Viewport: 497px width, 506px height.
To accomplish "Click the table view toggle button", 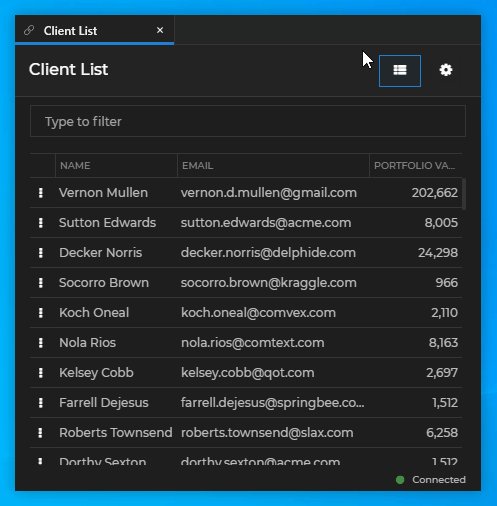I will click(x=400, y=71).
